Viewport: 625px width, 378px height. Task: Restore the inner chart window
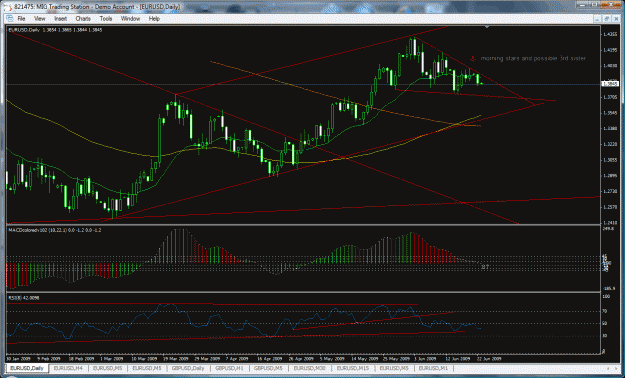tap(606, 19)
